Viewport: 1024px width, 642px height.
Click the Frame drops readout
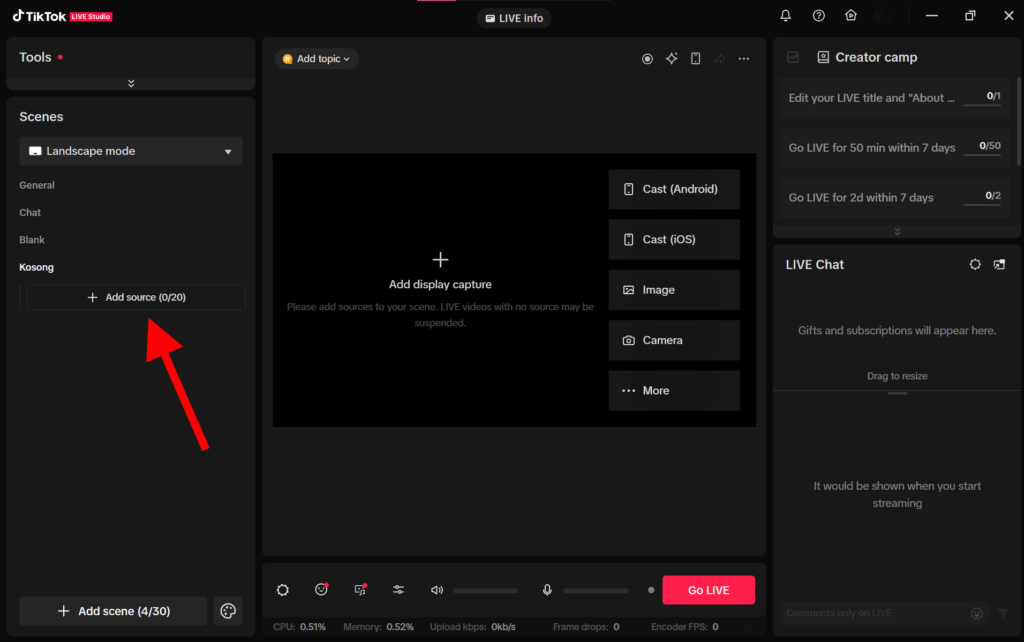[x=586, y=627]
